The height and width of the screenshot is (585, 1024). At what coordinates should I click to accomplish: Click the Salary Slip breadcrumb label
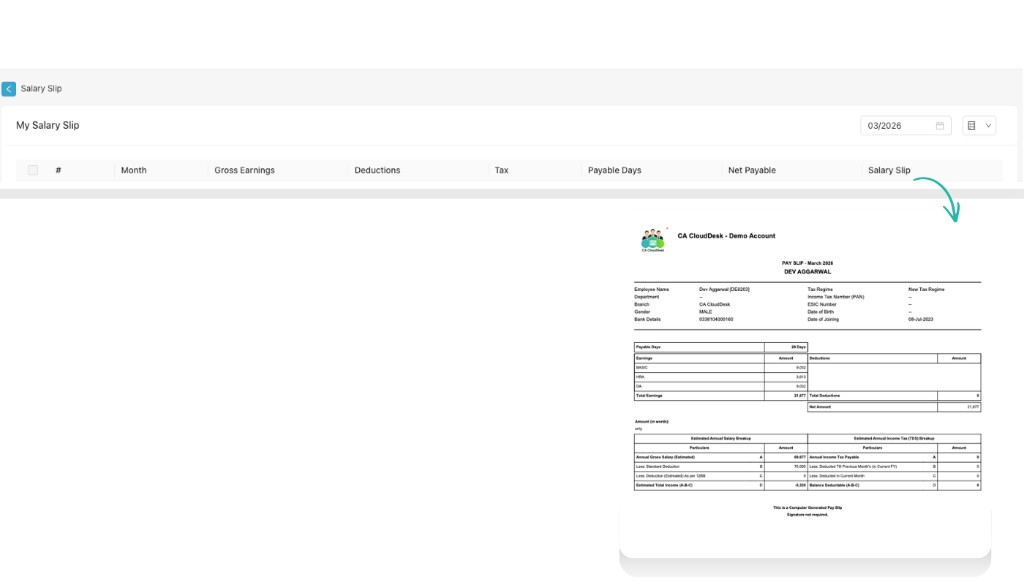click(41, 89)
